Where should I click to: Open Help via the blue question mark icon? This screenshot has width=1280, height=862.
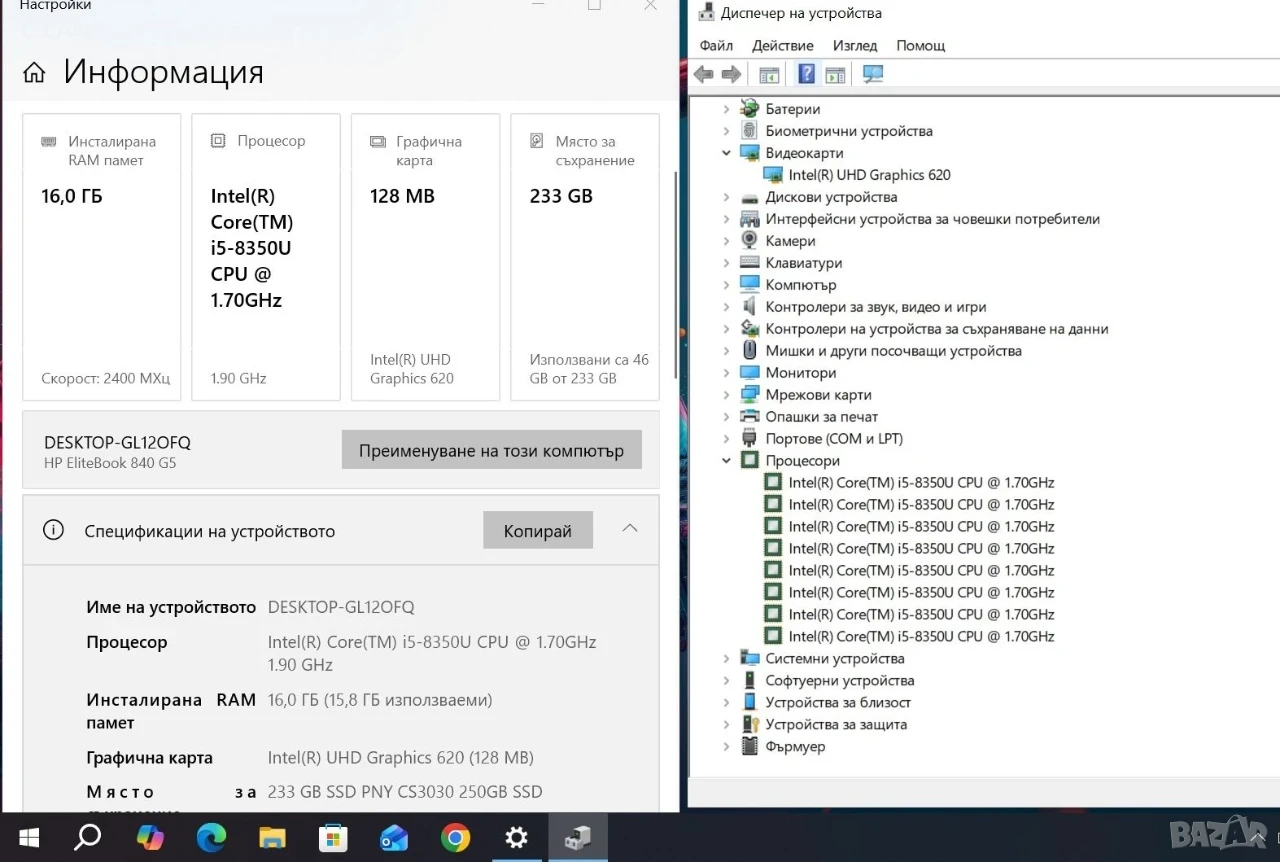(806, 74)
